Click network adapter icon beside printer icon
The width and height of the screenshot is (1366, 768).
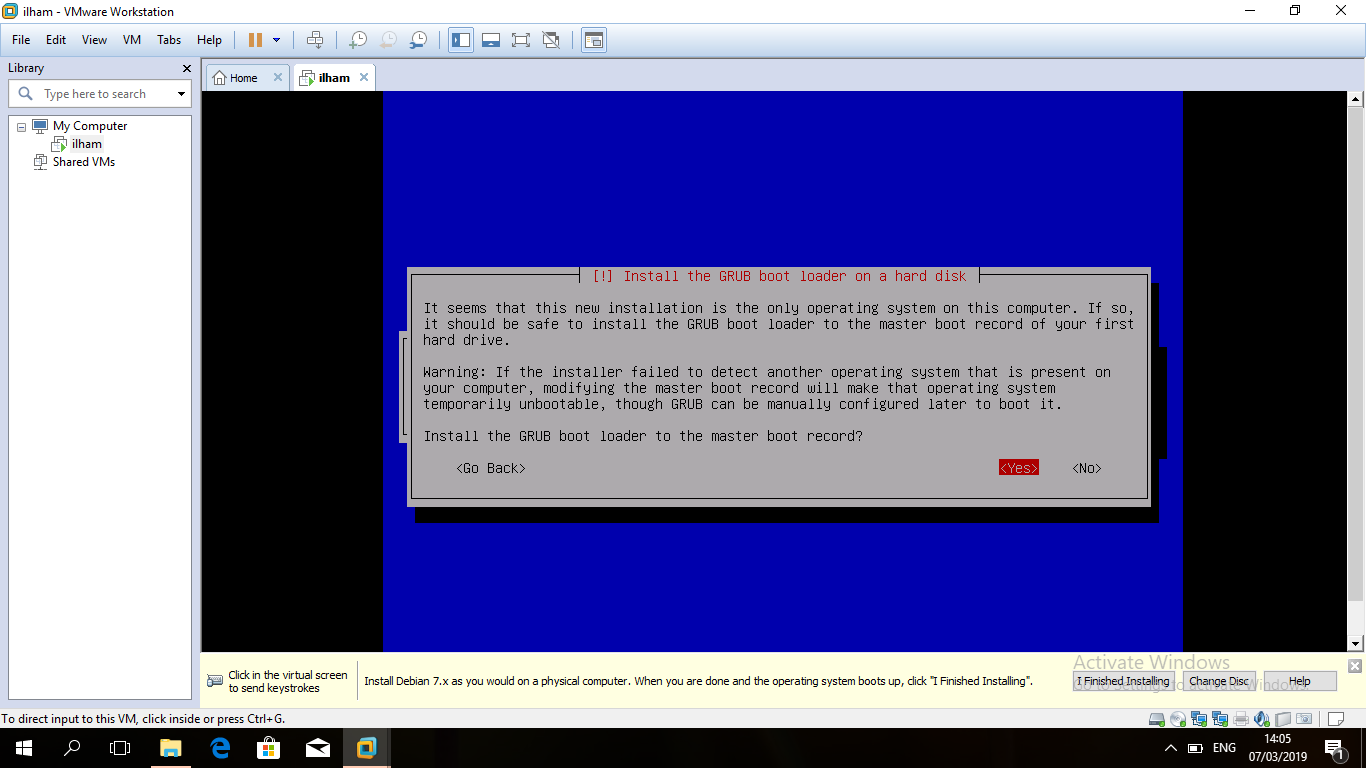point(1220,718)
